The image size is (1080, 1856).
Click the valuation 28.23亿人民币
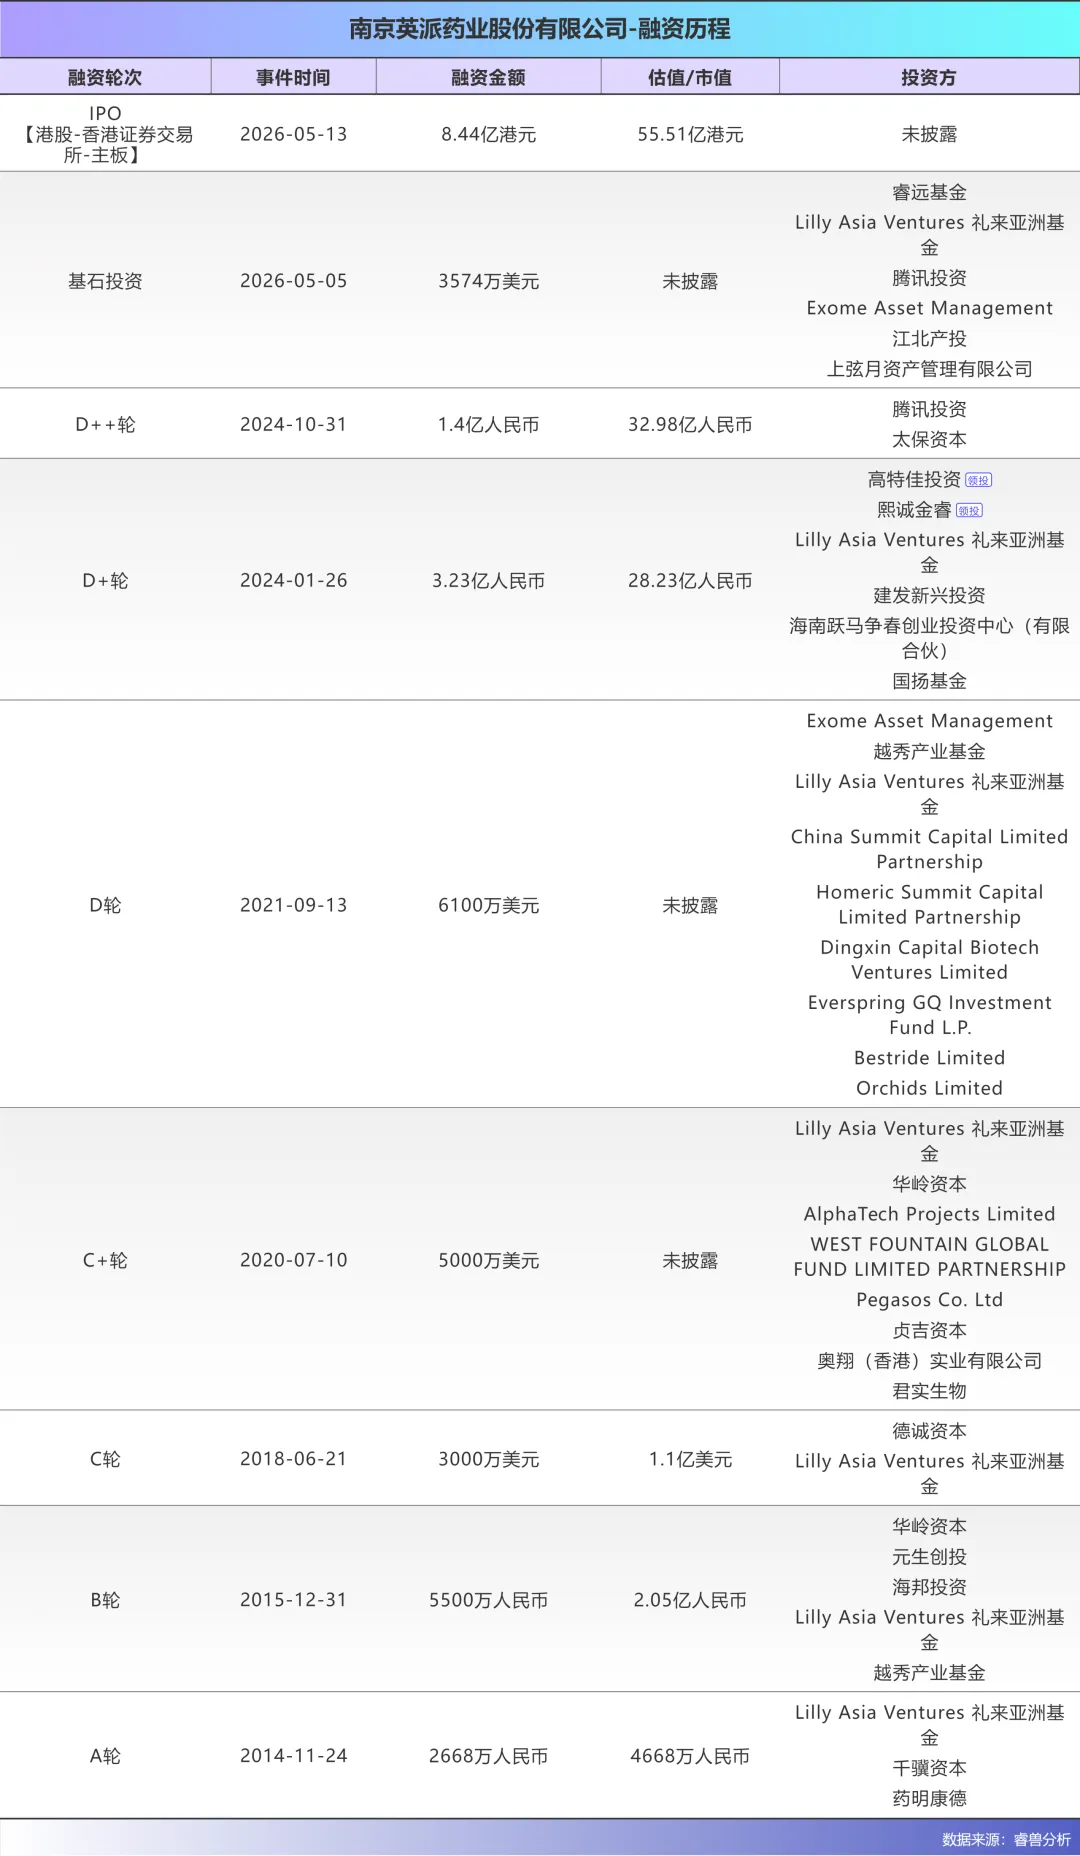[x=690, y=580]
